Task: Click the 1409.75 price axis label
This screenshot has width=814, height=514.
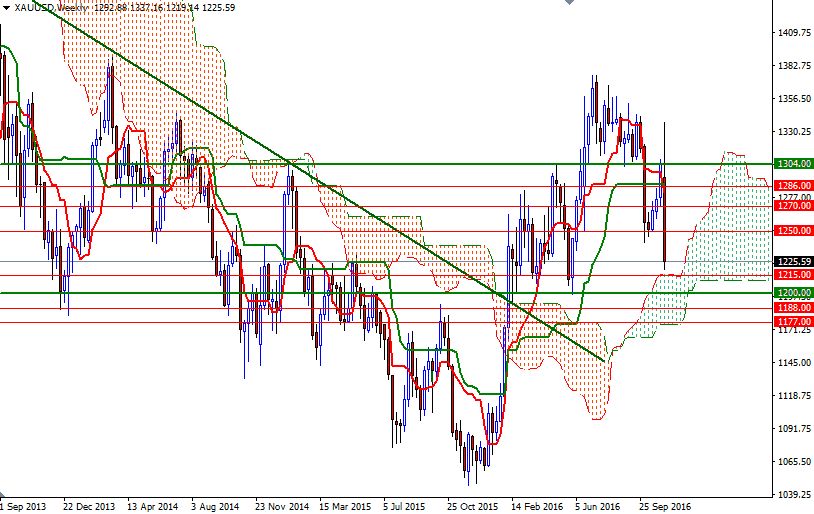Action: pos(794,33)
